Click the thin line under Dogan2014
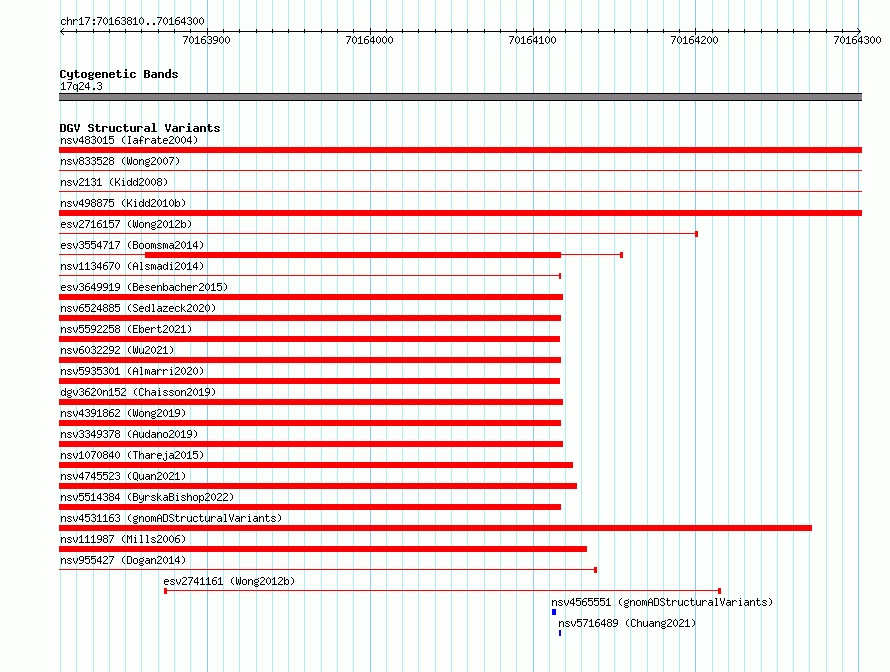Viewport: 890px width, 672px height. 328,570
